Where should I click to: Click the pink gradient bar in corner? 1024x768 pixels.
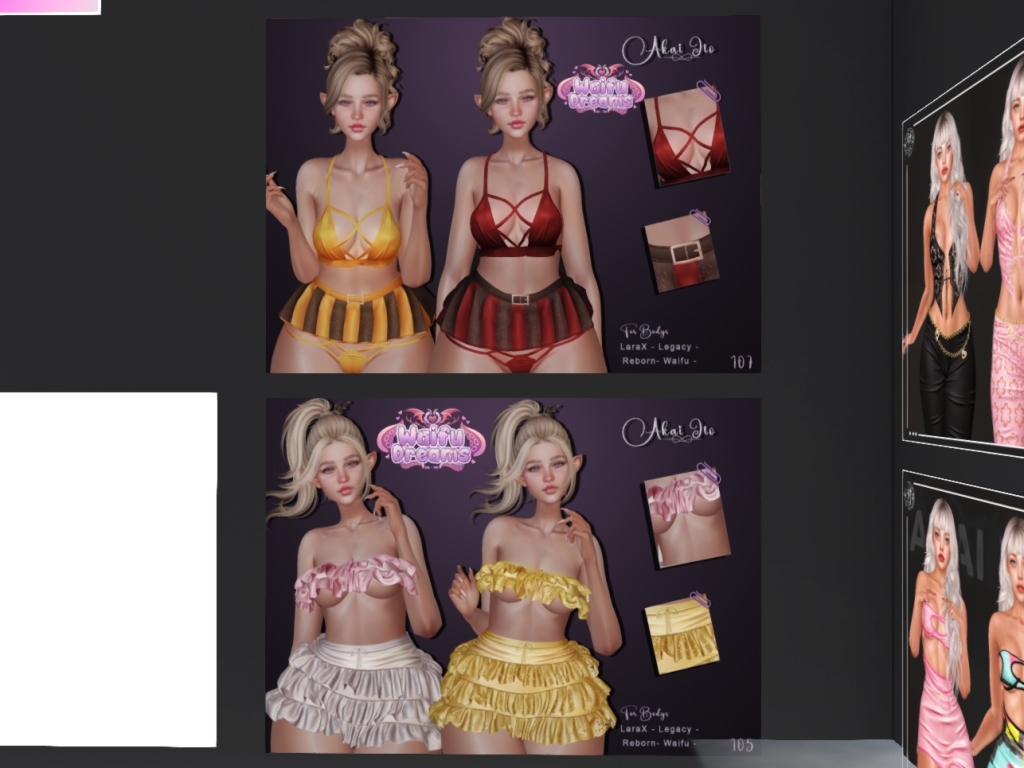tap(50, 6)
